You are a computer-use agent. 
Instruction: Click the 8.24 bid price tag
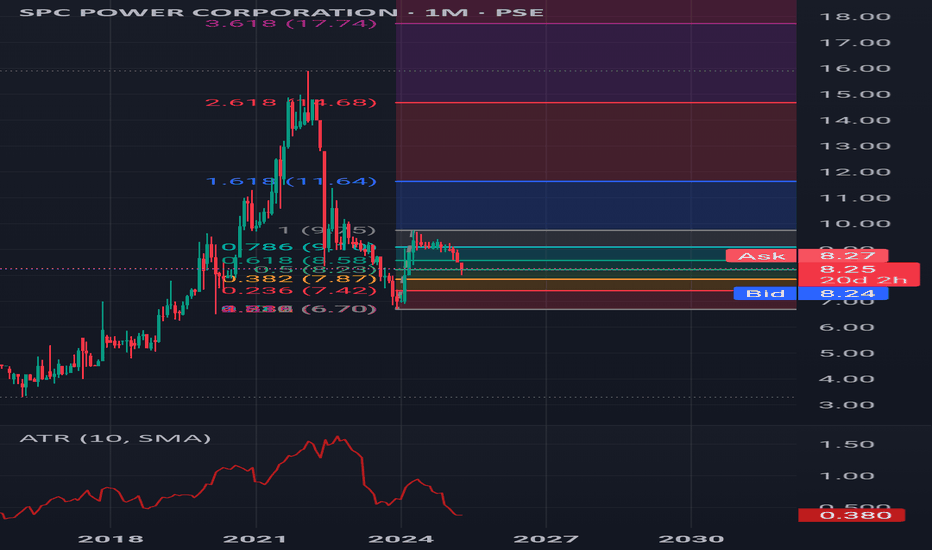[x=843, y=294]
